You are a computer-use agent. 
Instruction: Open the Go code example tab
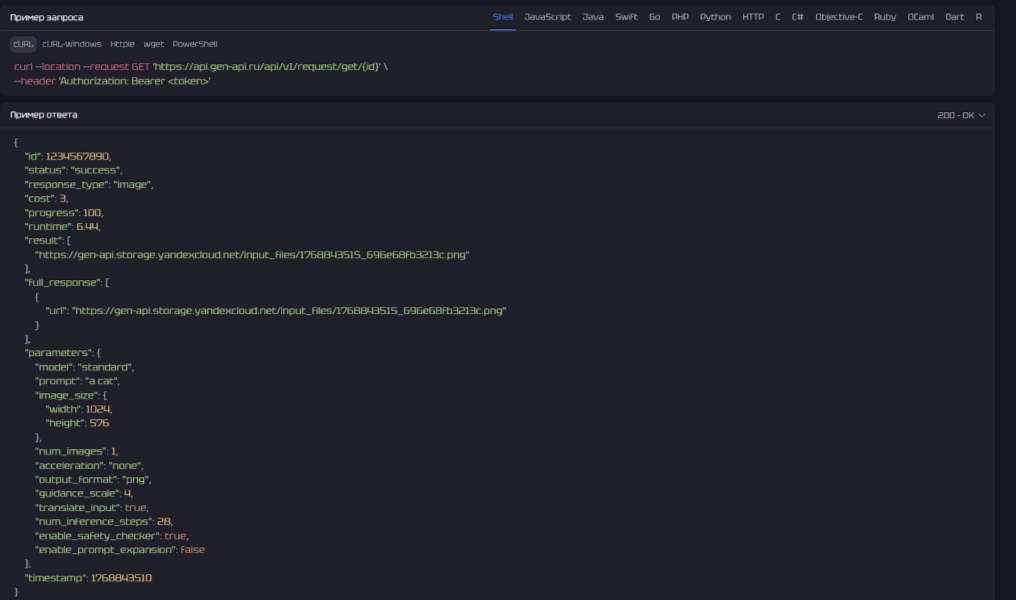654,17
